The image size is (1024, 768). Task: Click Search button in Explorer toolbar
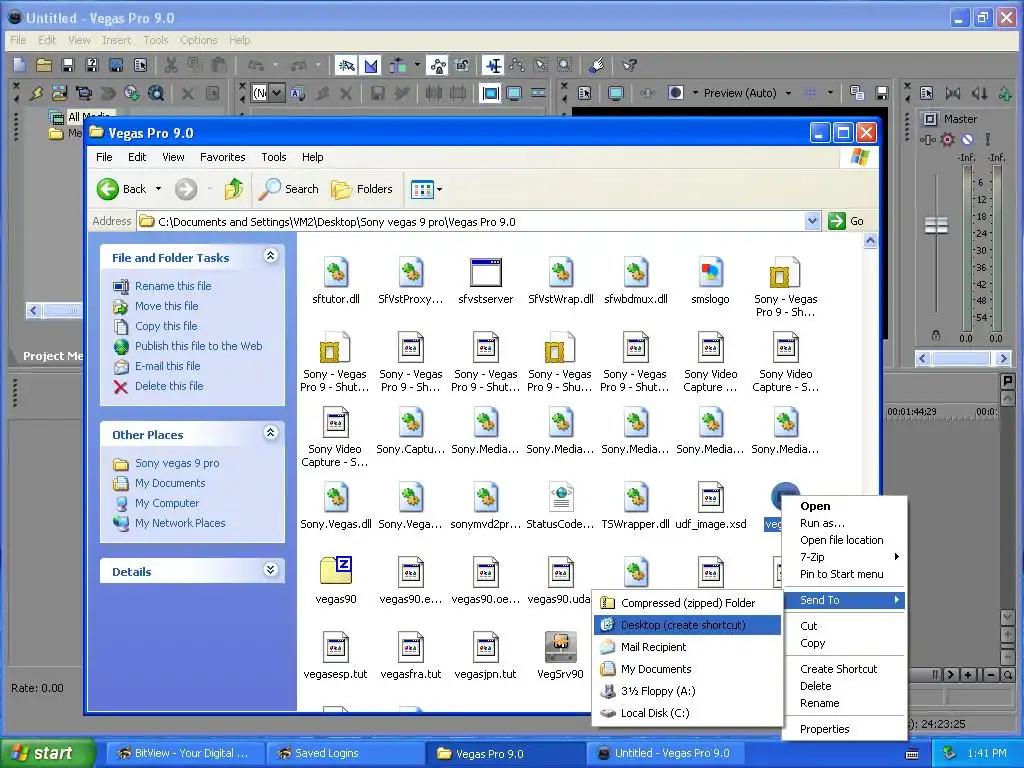tap(289, 189)
